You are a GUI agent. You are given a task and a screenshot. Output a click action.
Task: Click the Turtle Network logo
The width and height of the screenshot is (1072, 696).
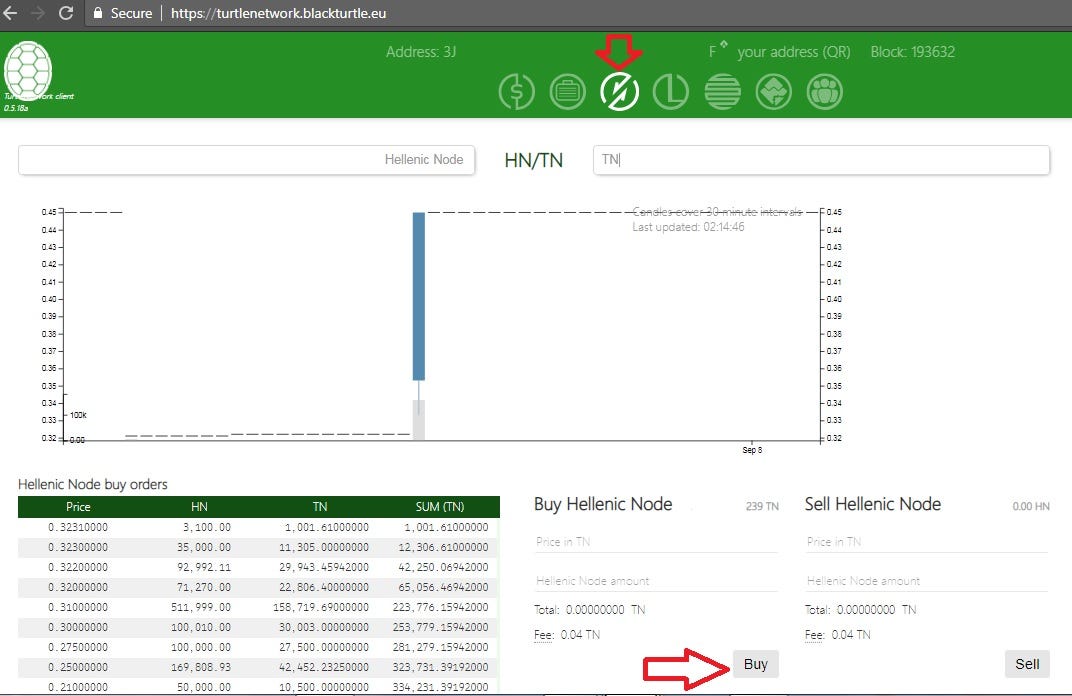coord(28,70)
